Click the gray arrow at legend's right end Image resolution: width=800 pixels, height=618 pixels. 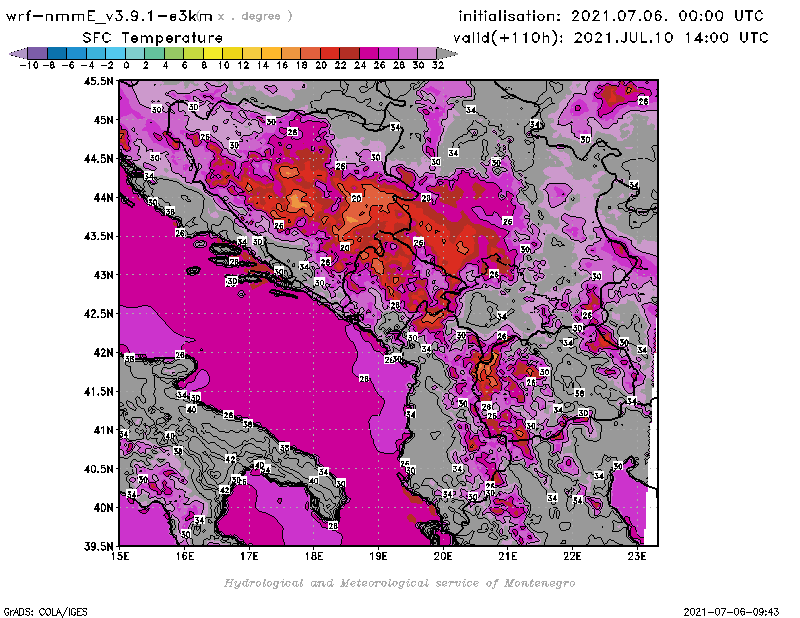pos(447,53)
